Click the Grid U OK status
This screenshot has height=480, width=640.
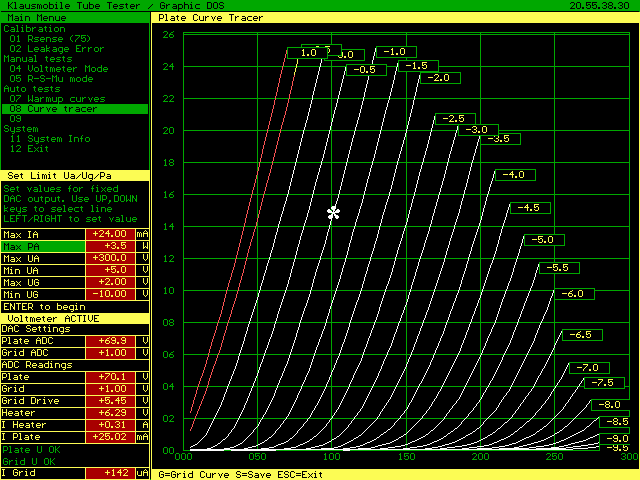29,462
